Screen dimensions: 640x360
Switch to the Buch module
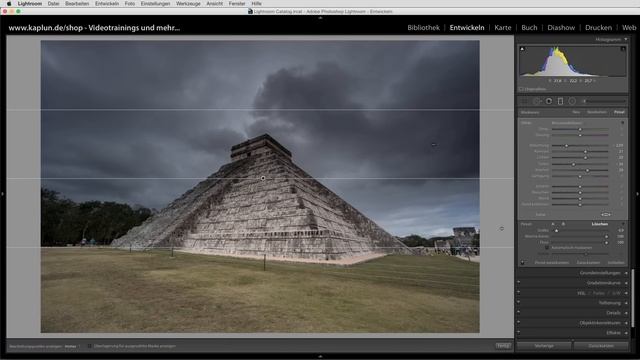tap(529, 28)
